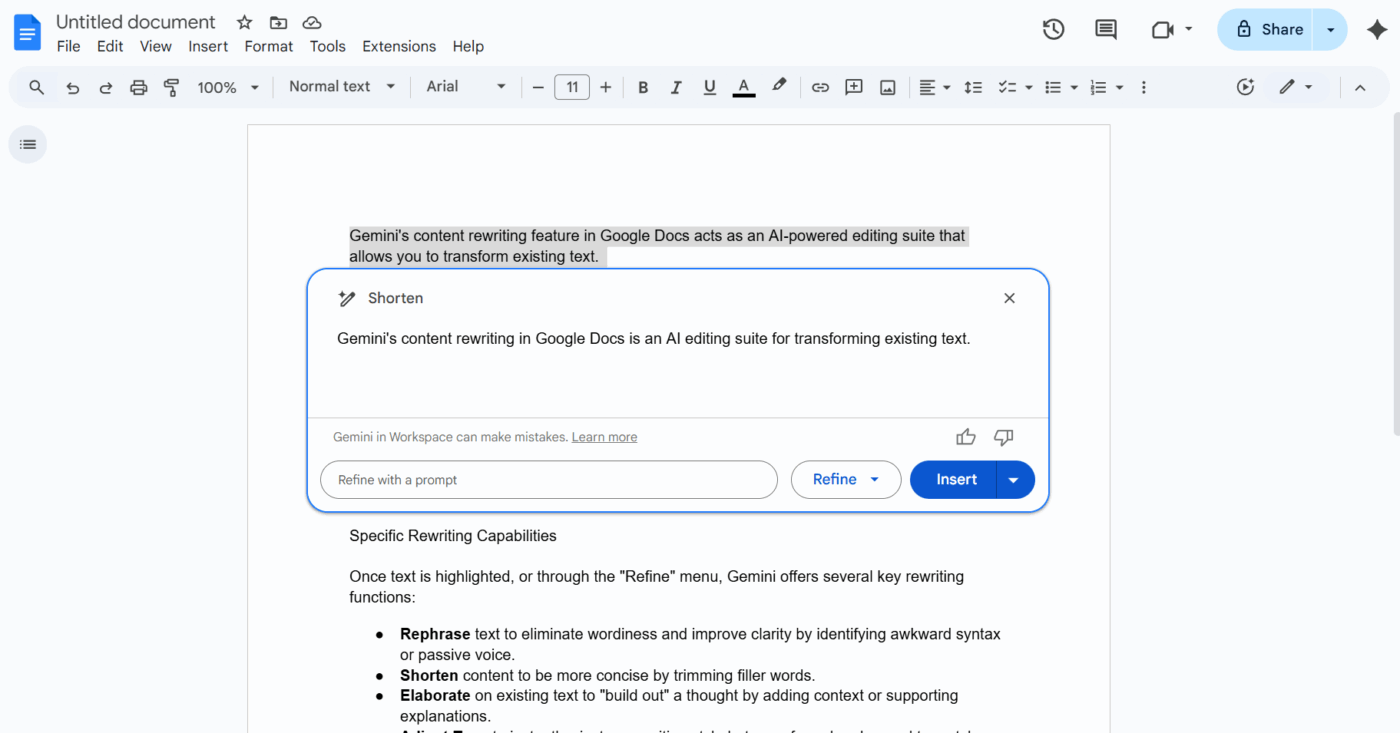The width and height of the screenshot is (1400, 733).
Task: Show the document outline icon
Action: click(x=28, y=145)
